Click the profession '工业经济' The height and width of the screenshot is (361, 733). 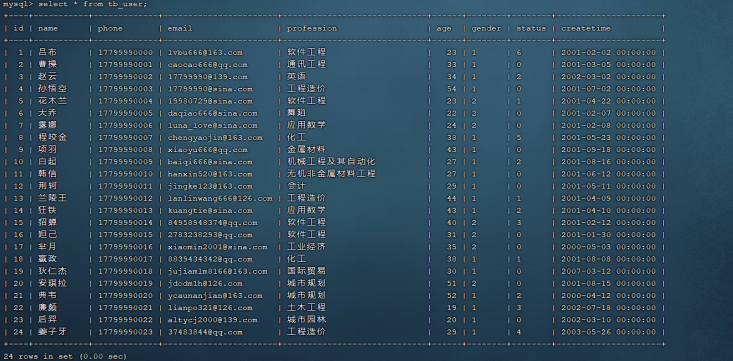[306, 247]
